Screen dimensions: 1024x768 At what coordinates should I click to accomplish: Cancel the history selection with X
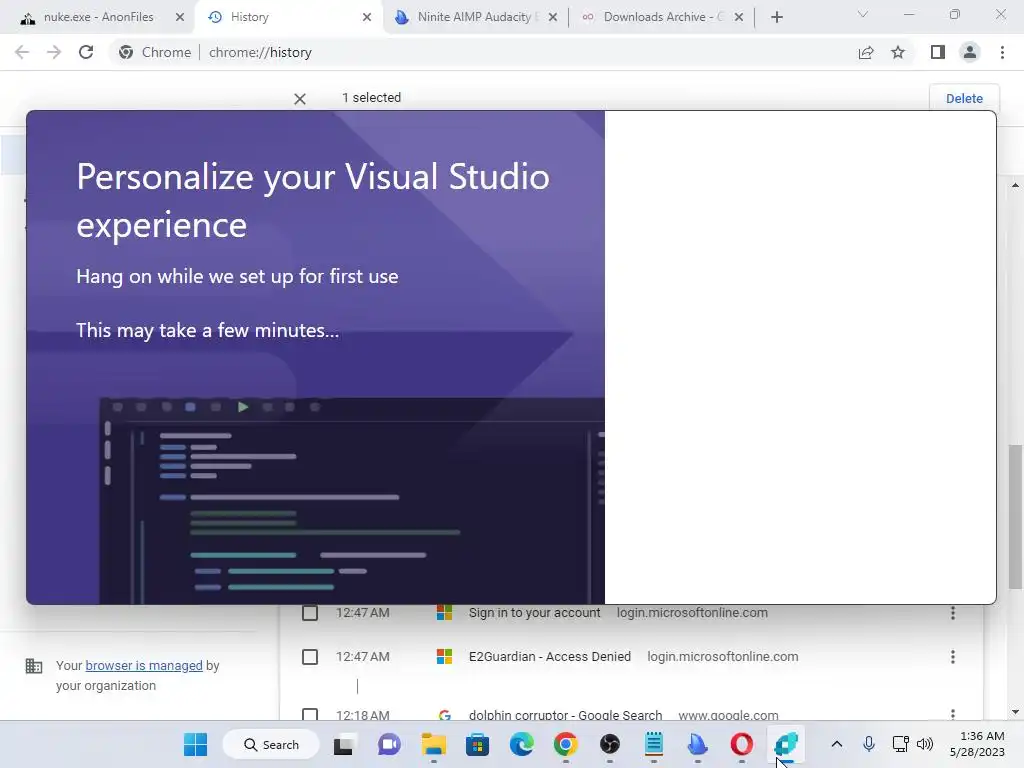click(300, 99)
